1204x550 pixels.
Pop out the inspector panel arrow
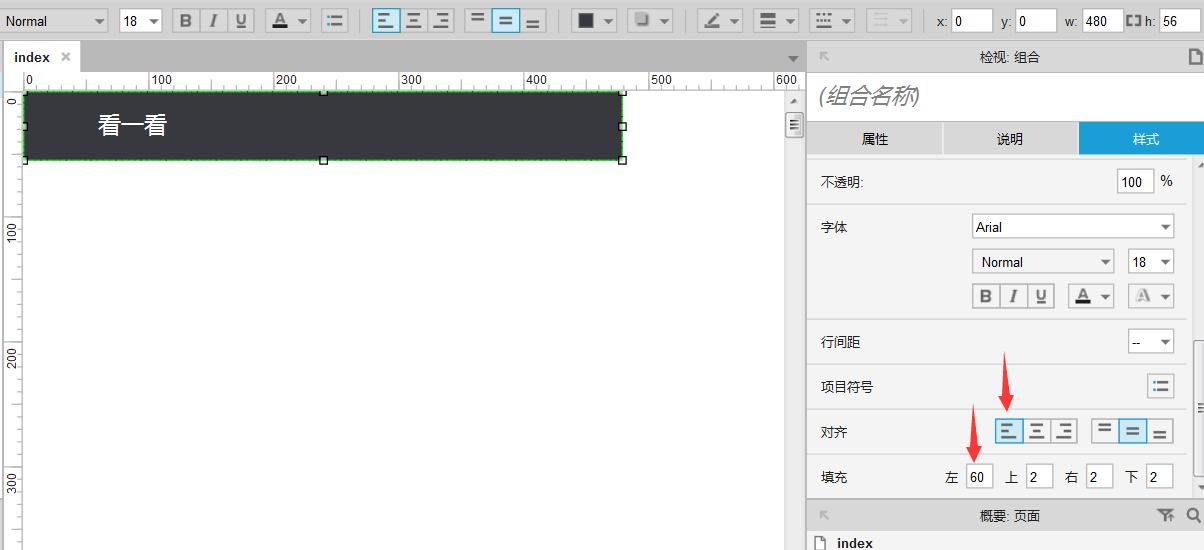click(x=824, y=57)
